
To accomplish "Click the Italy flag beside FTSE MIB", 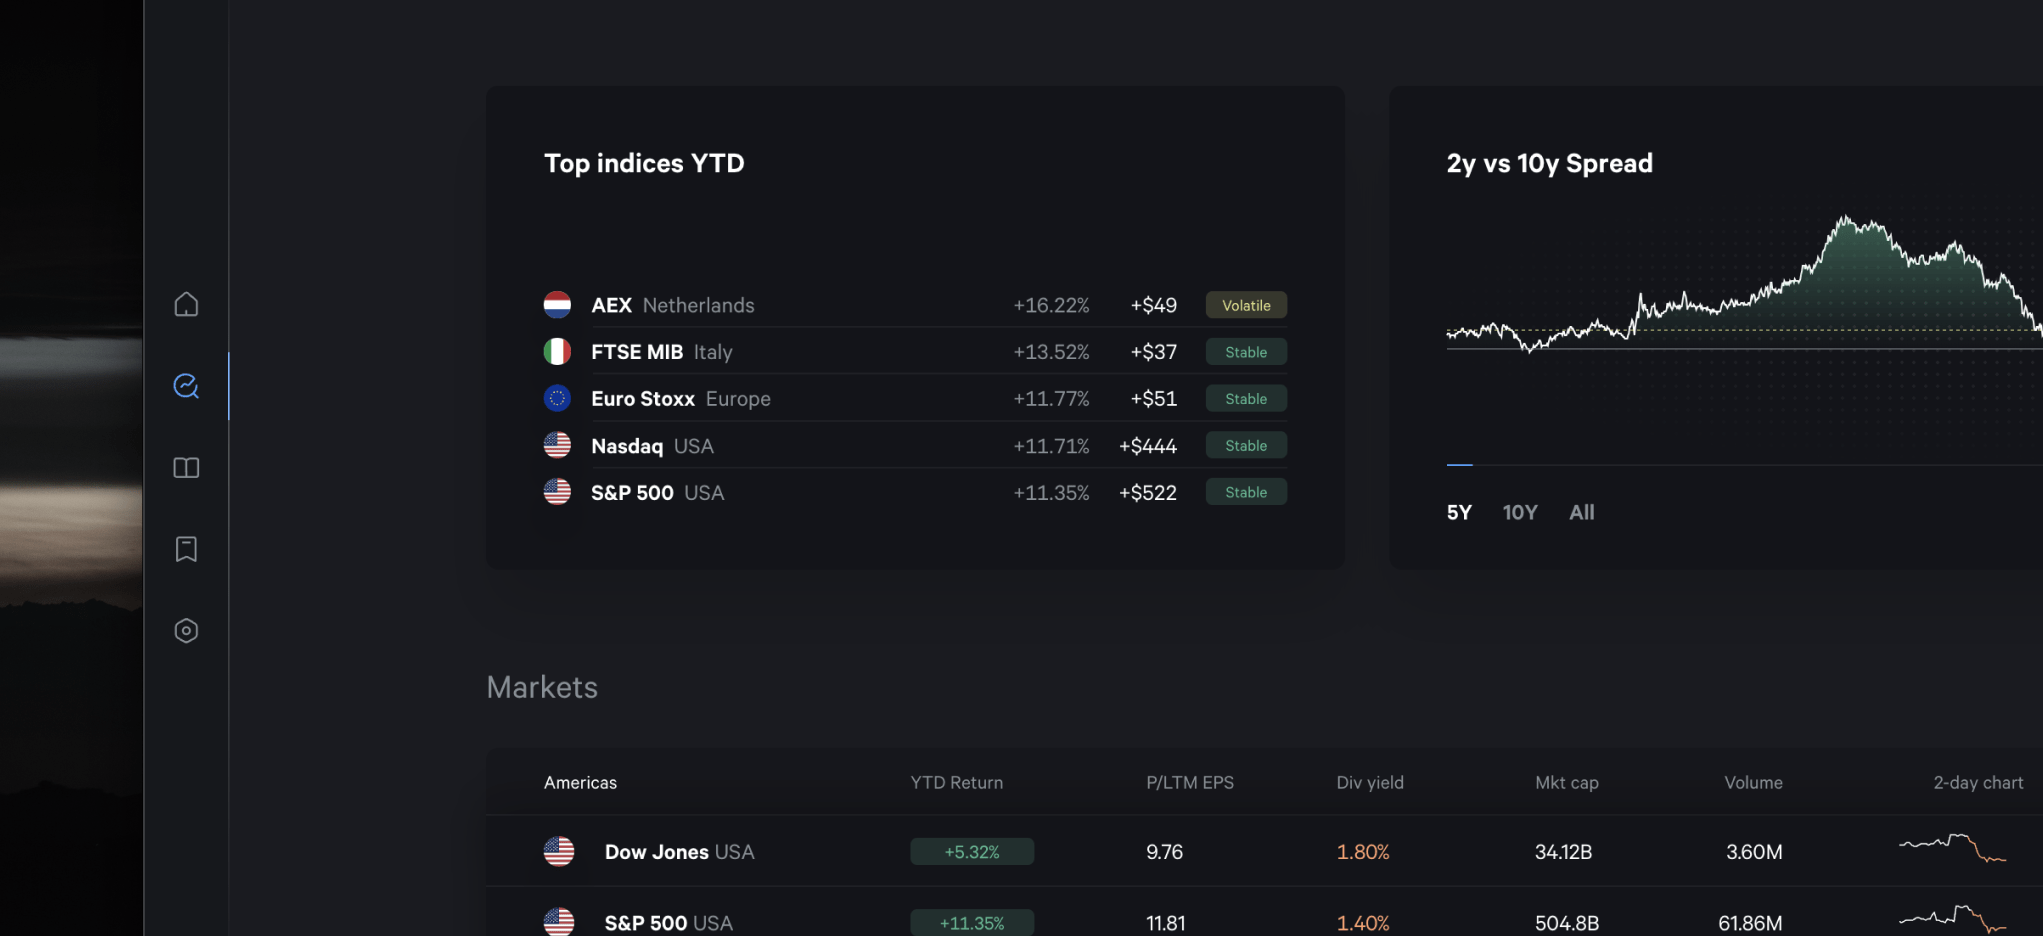I will [557, 352].
